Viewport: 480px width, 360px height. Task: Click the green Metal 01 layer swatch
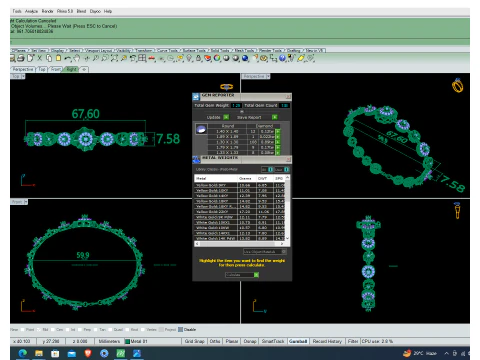(x=127, y=341)
